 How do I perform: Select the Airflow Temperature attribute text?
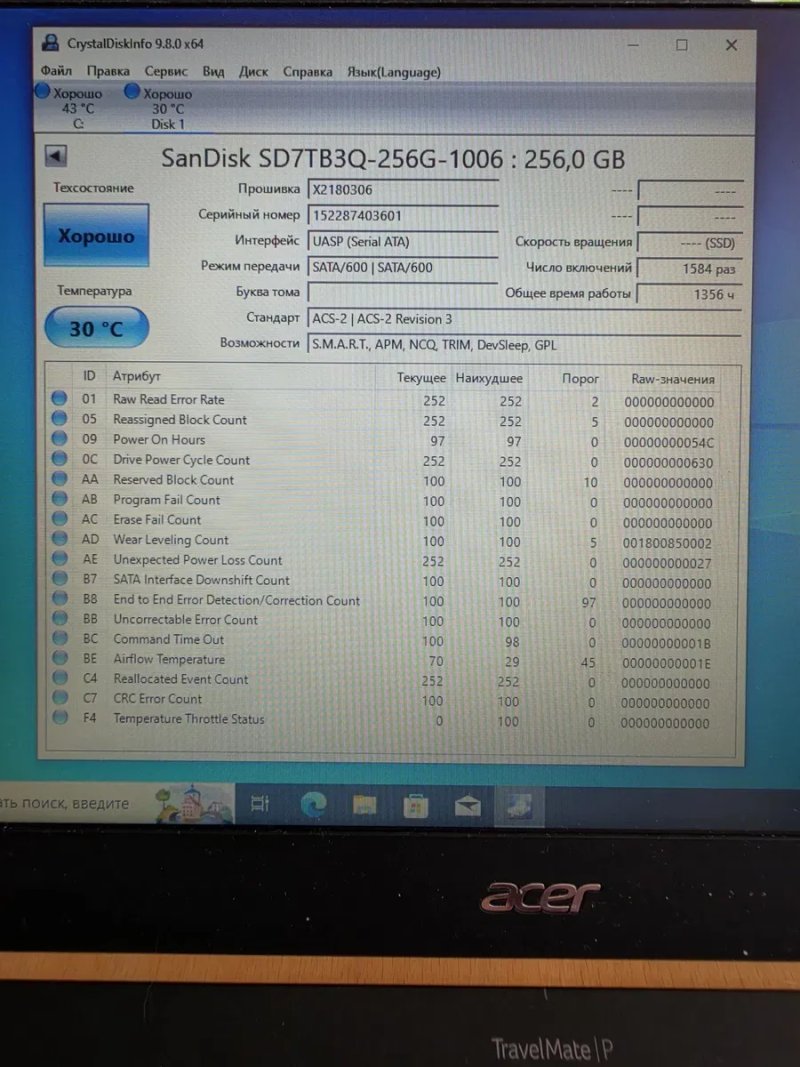[169, 659]
